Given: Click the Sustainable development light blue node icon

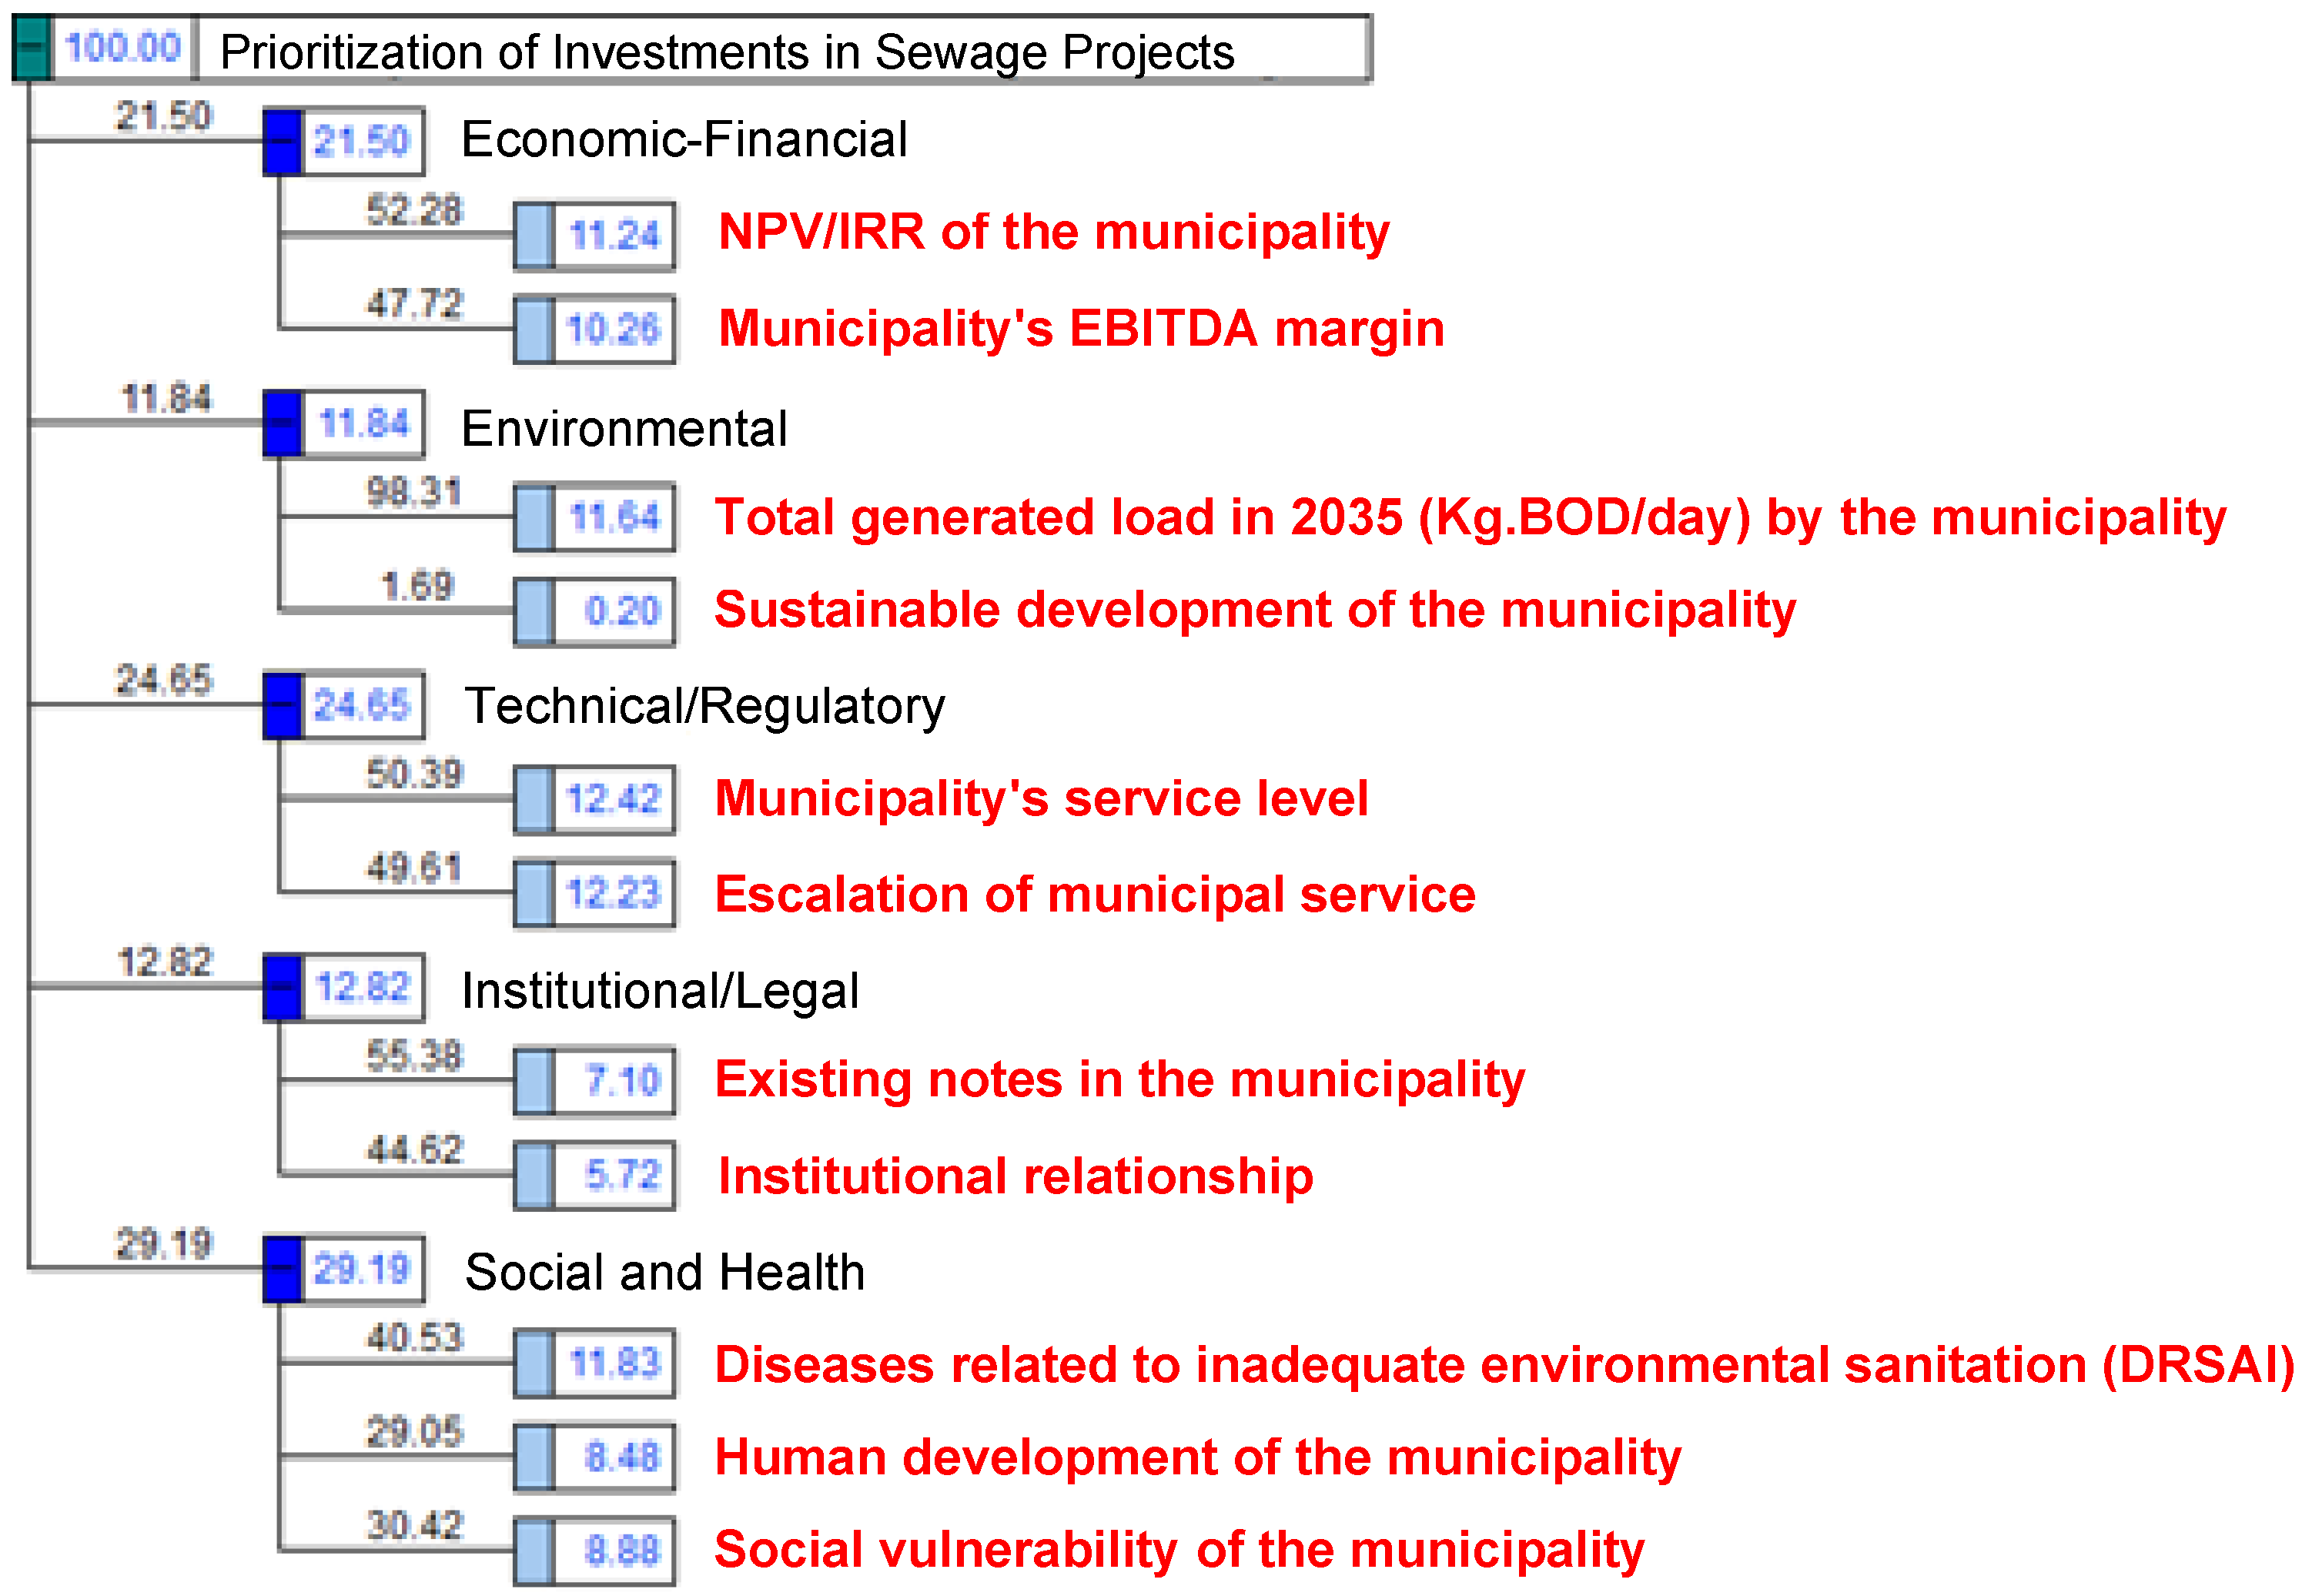Looking at the screenshot, I should click(534, 612).
